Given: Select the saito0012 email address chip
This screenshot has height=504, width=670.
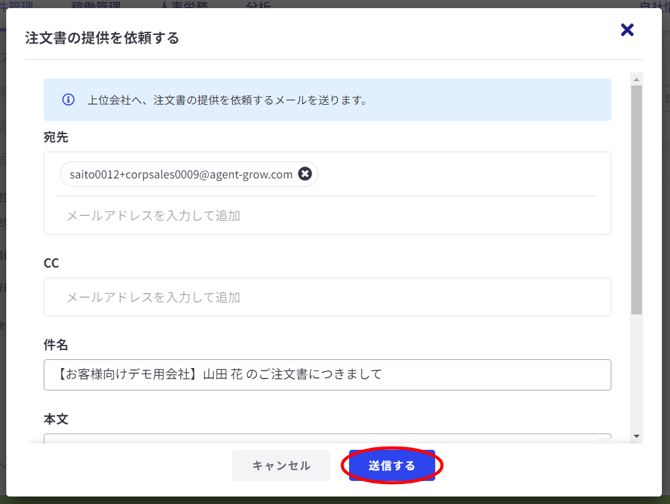Looking at the screenshot, I should tap(181, 174).
